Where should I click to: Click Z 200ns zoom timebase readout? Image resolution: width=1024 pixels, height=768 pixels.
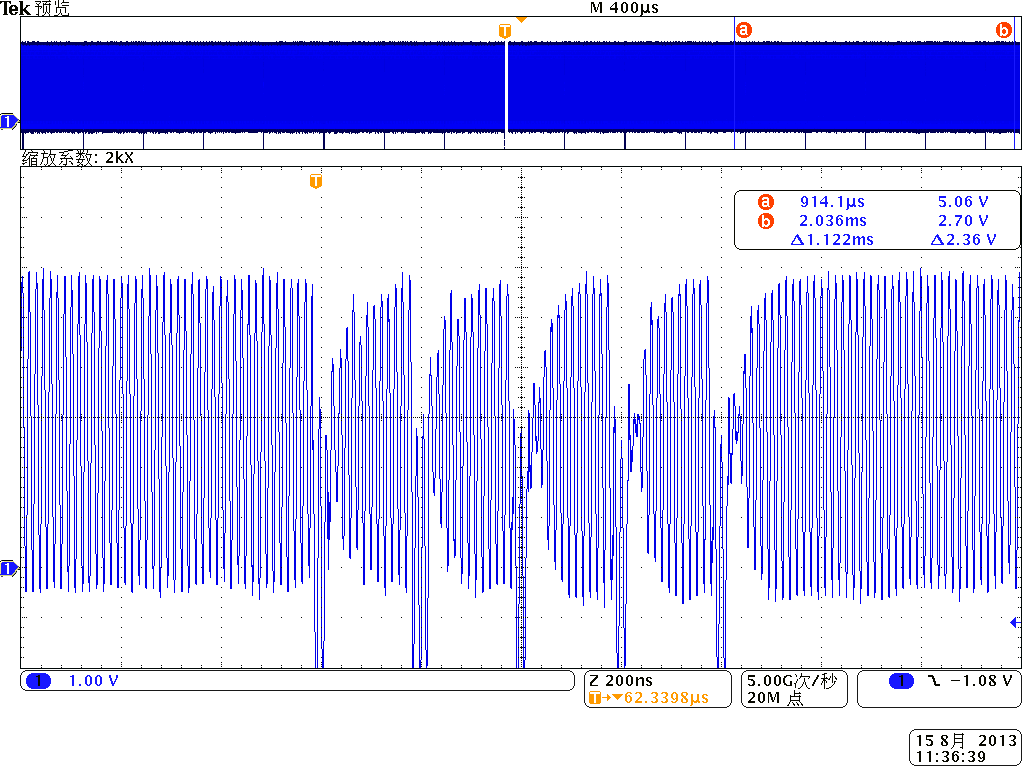(620, 680)
